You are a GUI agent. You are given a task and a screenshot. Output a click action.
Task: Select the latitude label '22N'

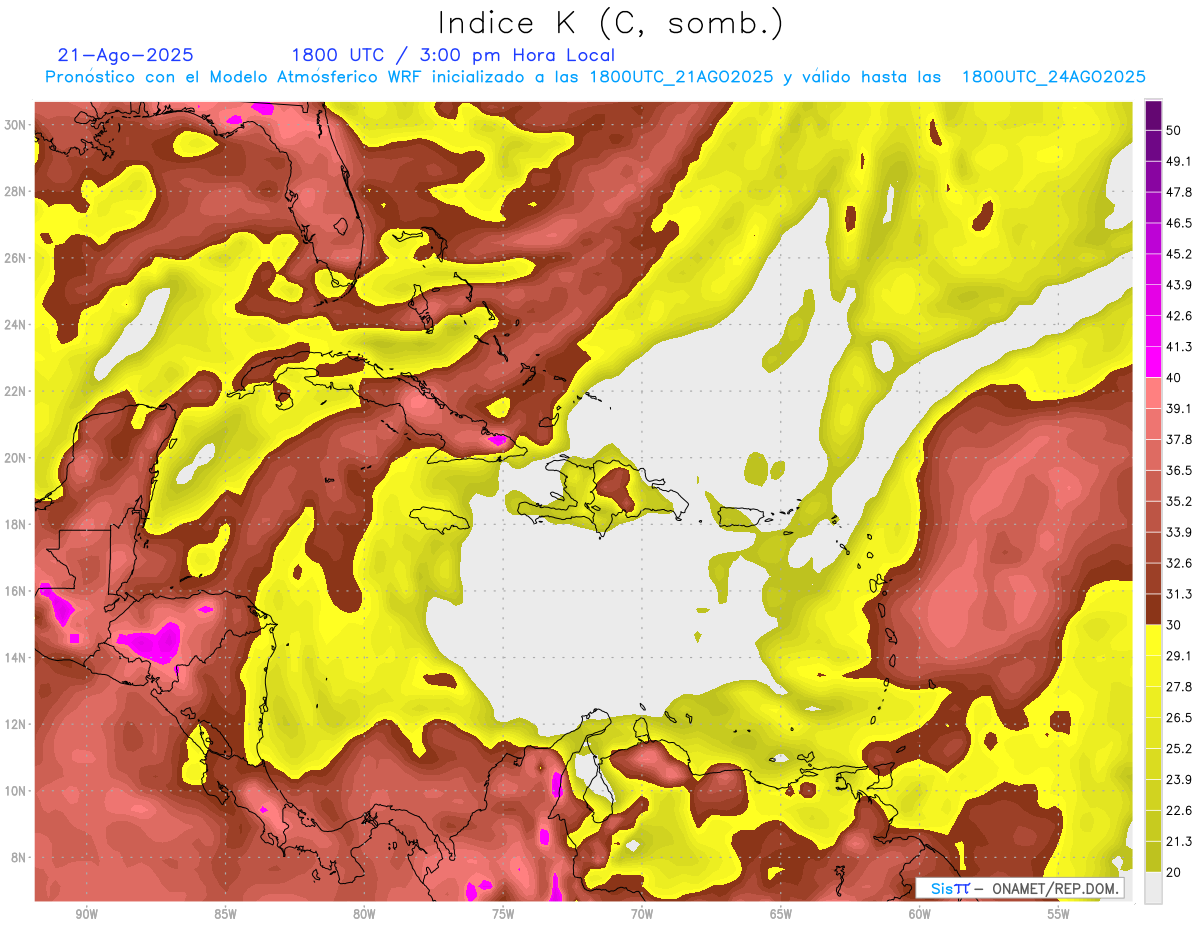click(x=17, y=391)
